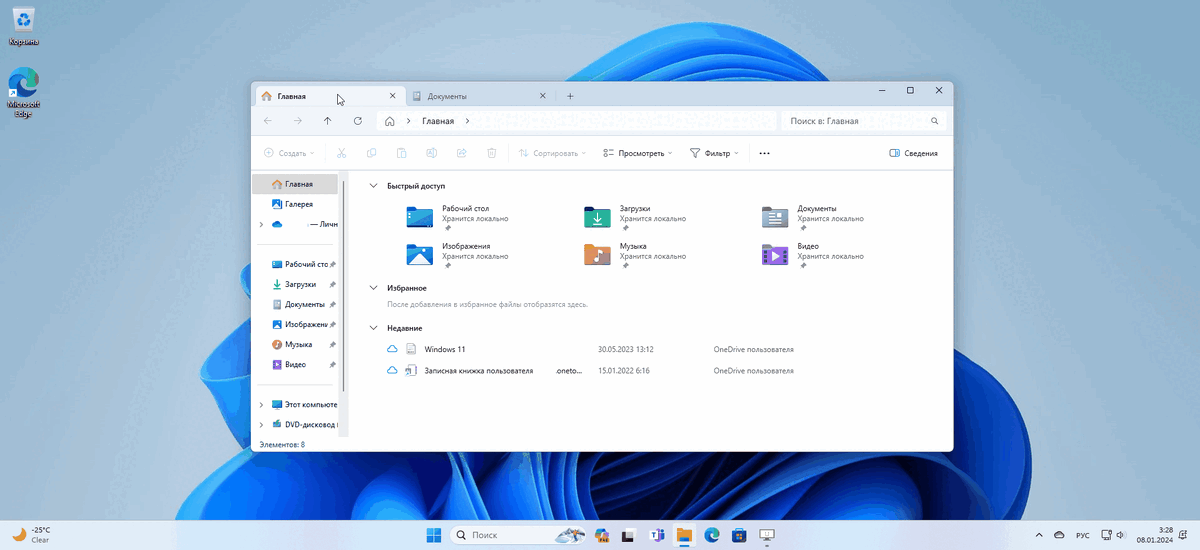1200x550 pixels.
Task: Select Изображения in navigation pane
Action: pos(295,324)
